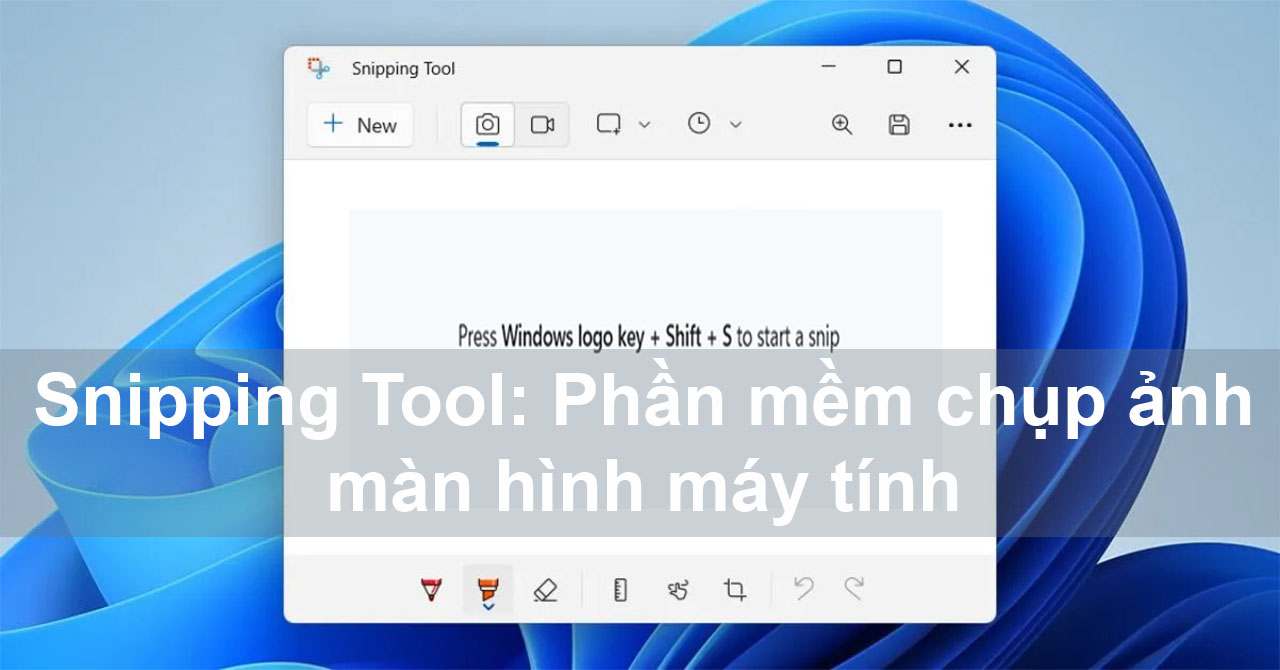Toggle the Ruler tool

(620, 590)
